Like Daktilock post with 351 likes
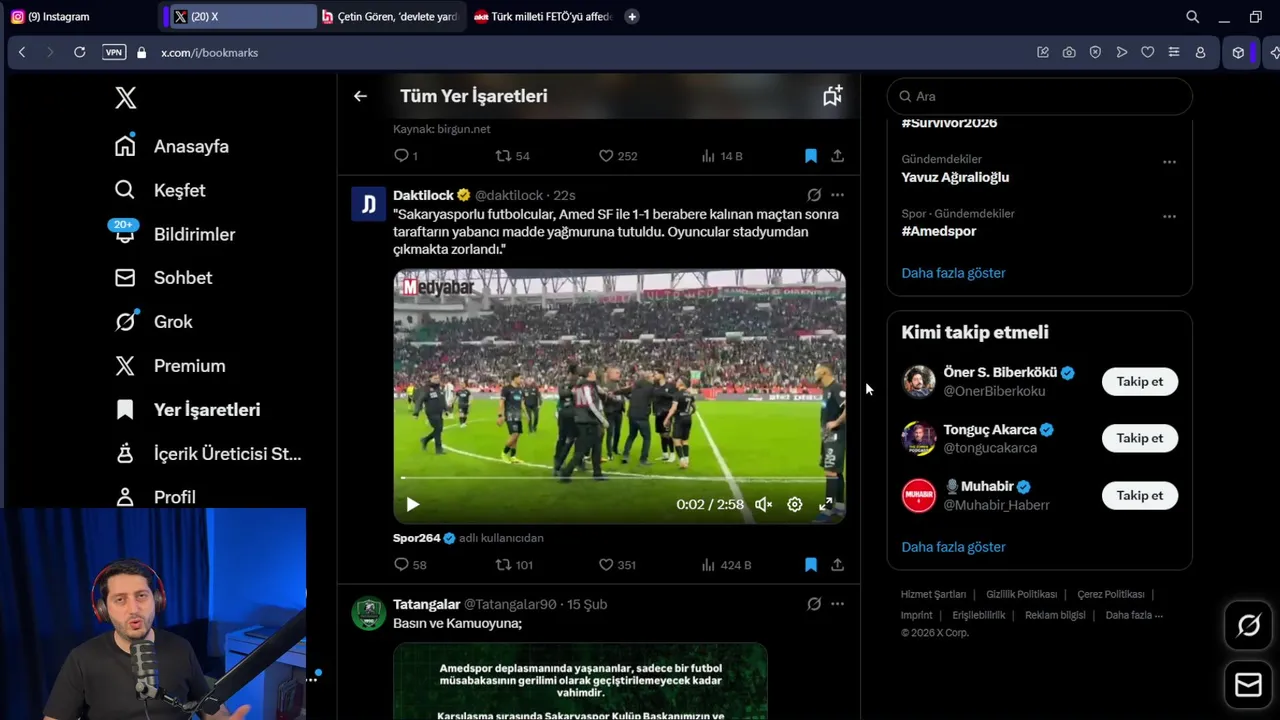This screenshot has height=720, width=1280. (x=617, y=565)
